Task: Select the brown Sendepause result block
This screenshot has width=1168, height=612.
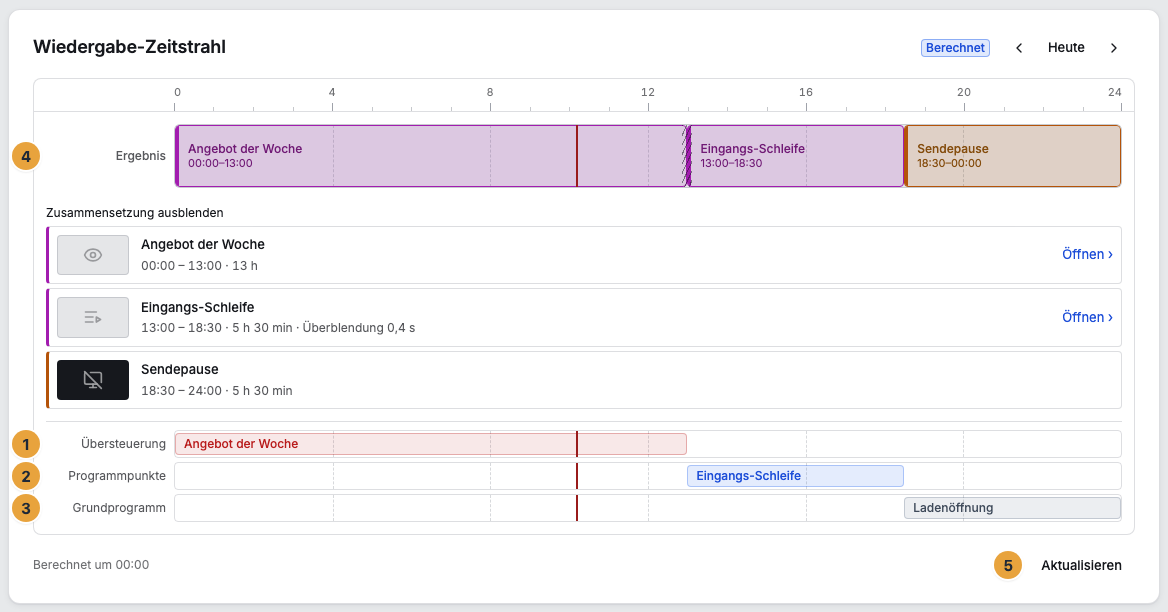Action: pyautogui.click(x=1012, y=156)
